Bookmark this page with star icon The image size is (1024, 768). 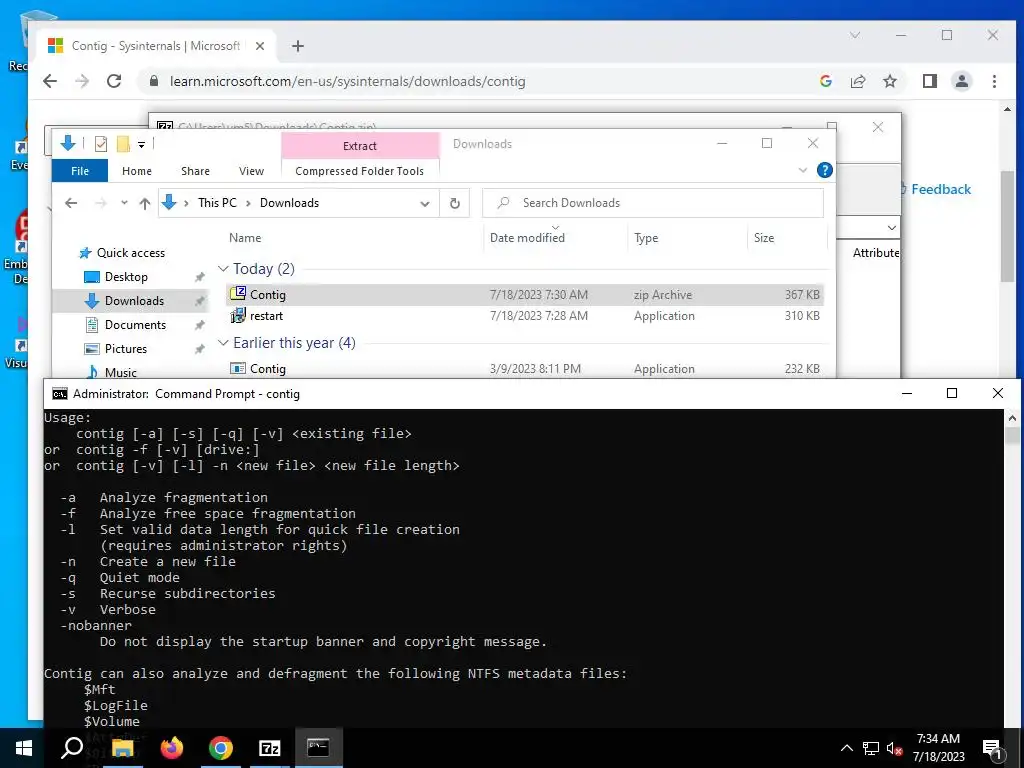click(x=889, y=81)
